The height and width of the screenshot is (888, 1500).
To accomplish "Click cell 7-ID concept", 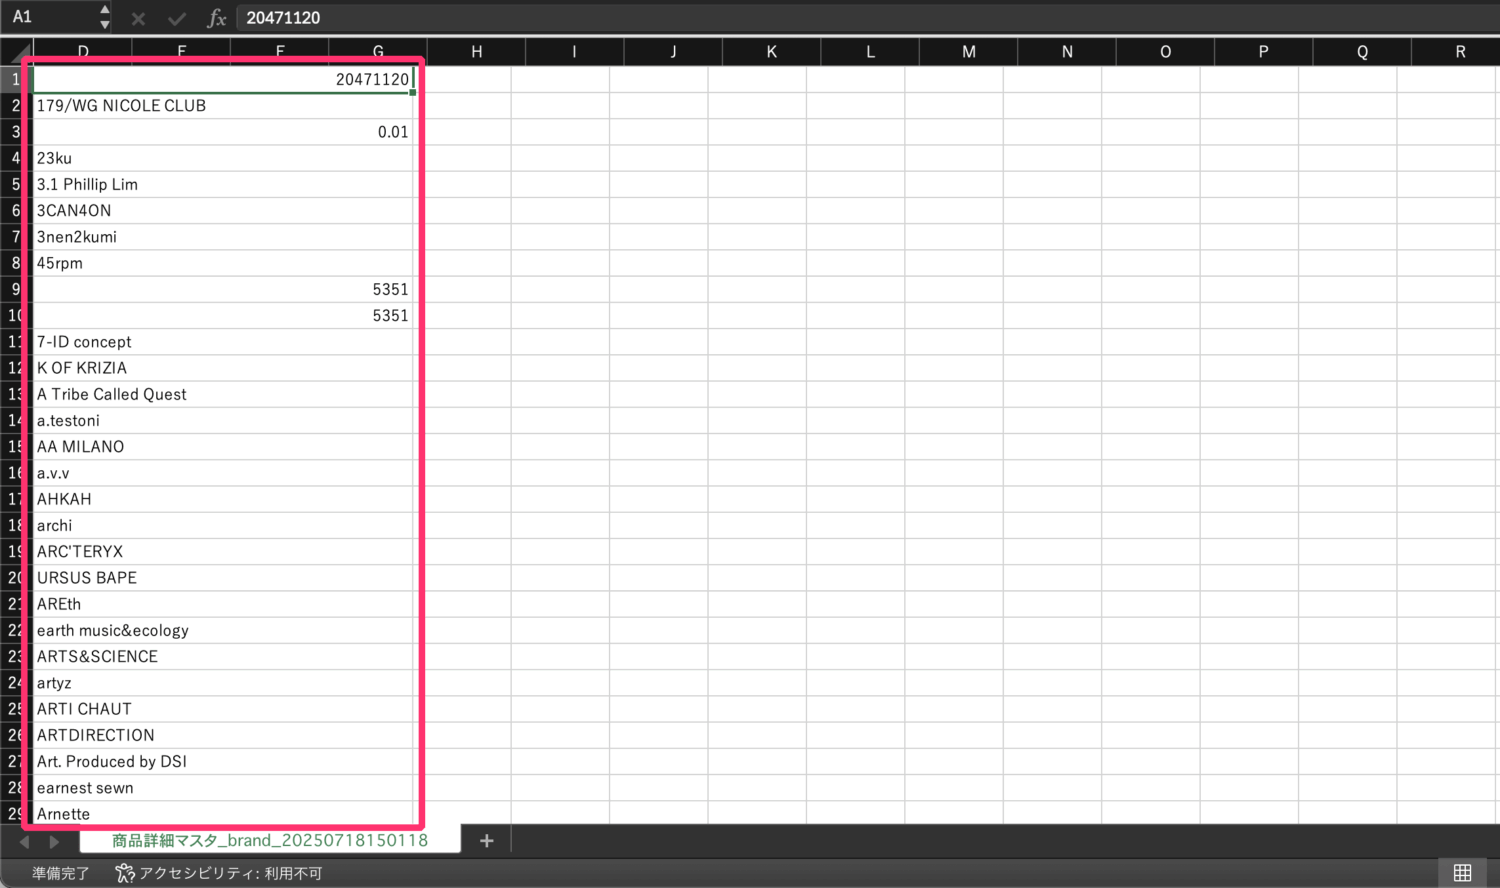I will 224,342.
